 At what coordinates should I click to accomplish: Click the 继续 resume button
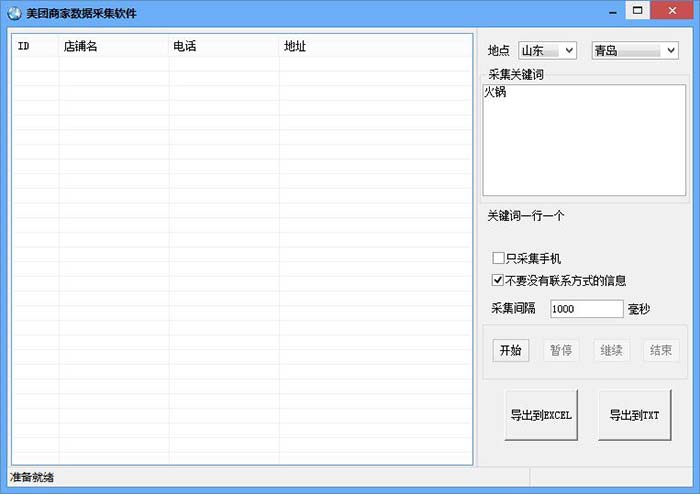click(x=611, y=350)
